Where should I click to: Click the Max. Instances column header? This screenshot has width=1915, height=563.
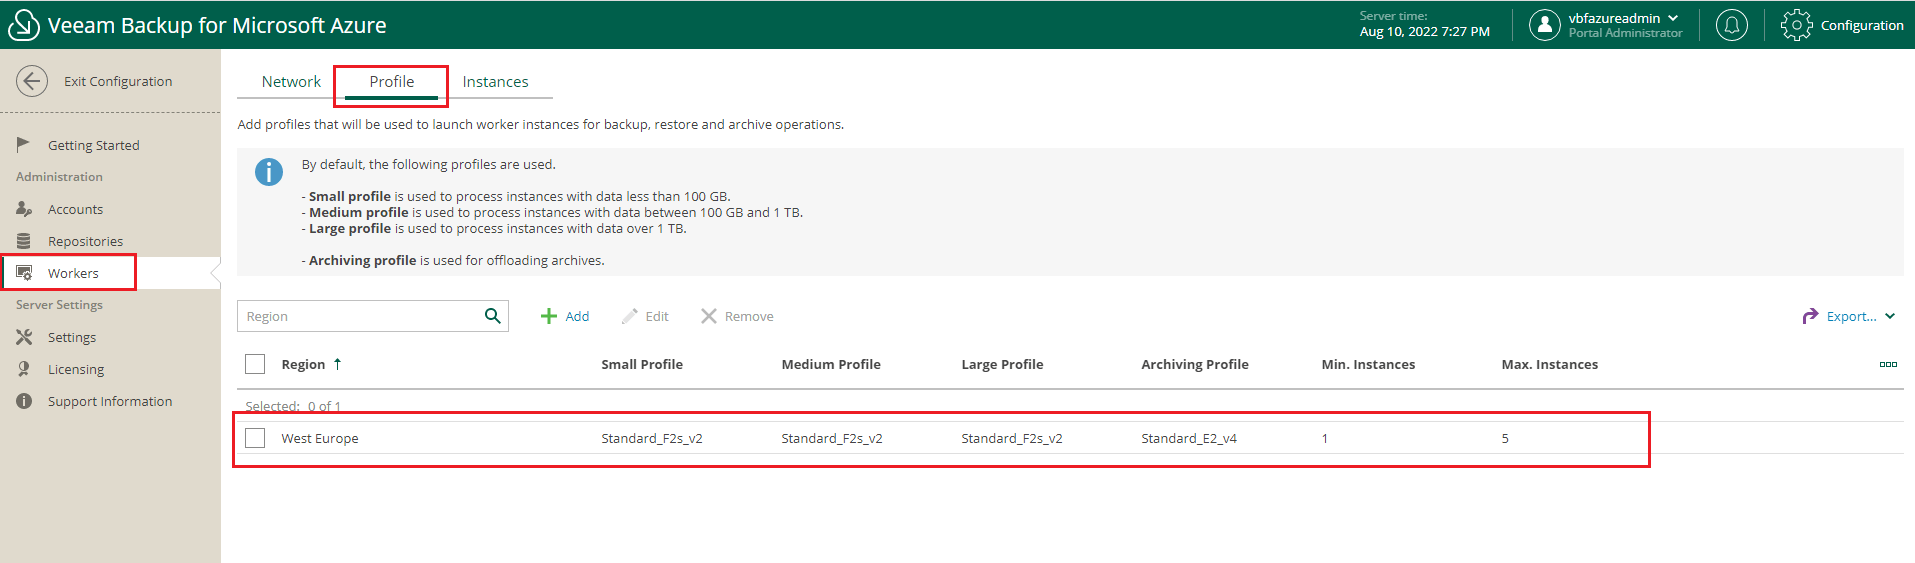[1549, 364]
